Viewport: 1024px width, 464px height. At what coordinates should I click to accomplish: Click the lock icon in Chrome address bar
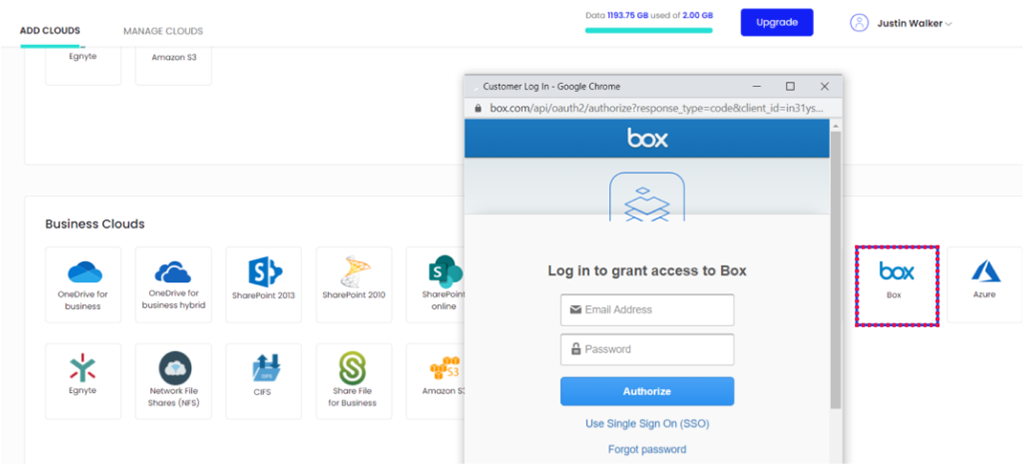tap(477, 108)
